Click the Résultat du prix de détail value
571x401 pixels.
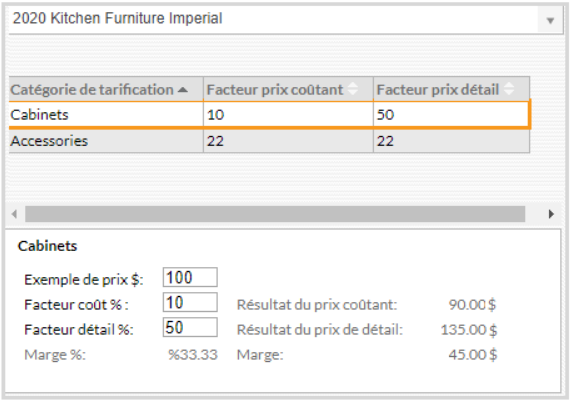469,330
